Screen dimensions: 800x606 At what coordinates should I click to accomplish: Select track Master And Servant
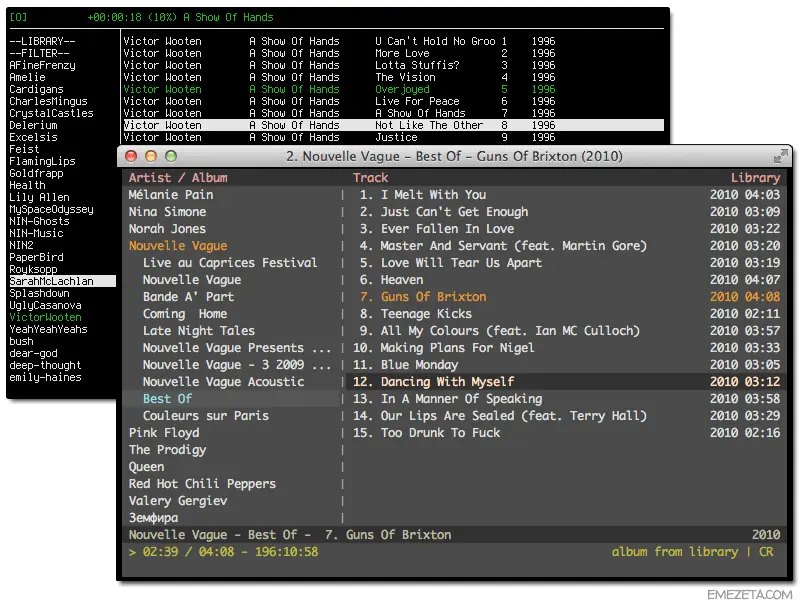click(x=566, y=246)
